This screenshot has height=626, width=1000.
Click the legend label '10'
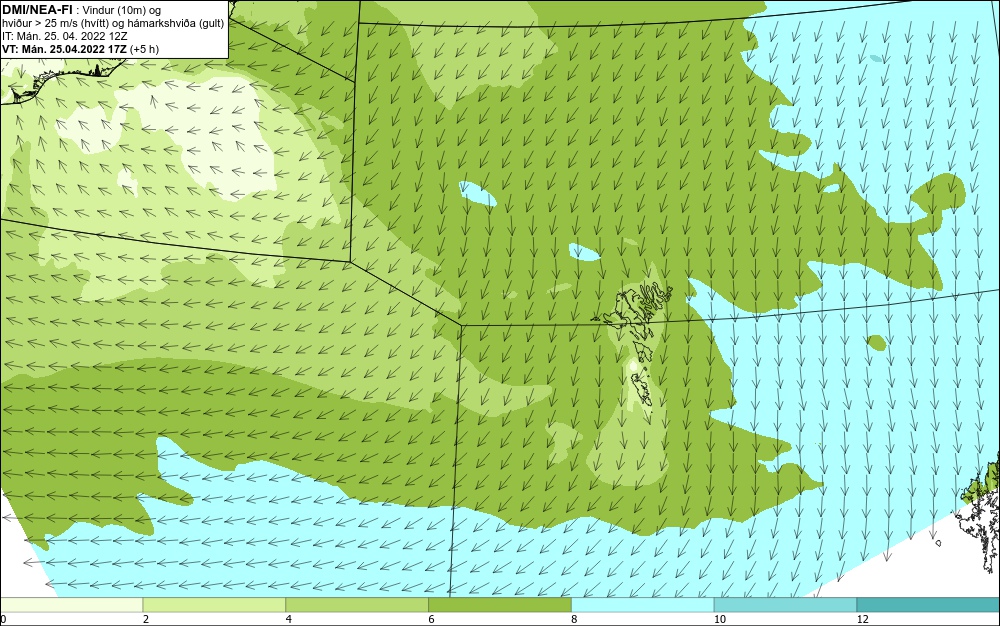719,619
